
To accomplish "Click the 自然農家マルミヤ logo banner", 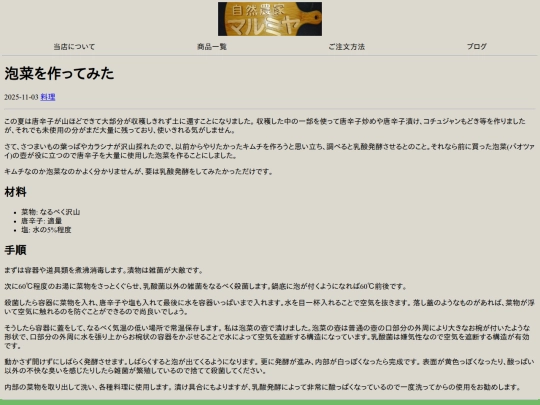I will click(270, 19).
